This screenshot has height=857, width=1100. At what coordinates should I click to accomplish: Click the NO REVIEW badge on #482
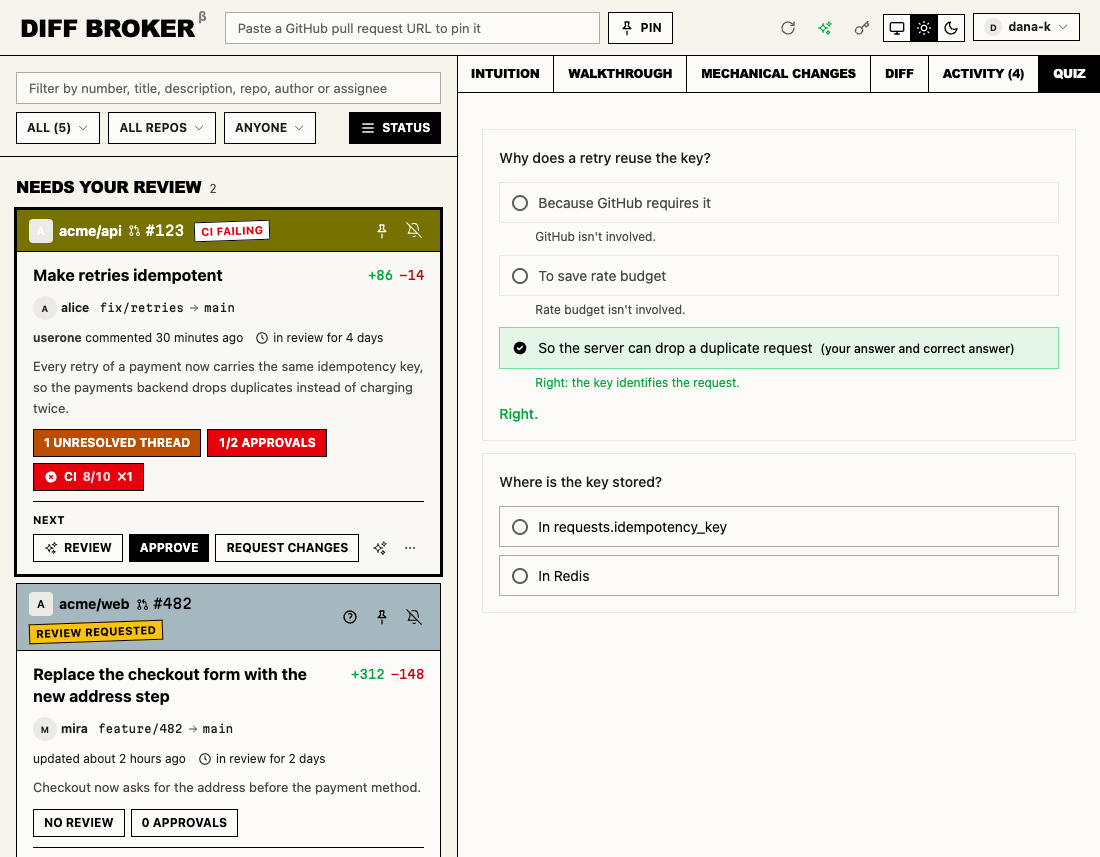(79, 823)
